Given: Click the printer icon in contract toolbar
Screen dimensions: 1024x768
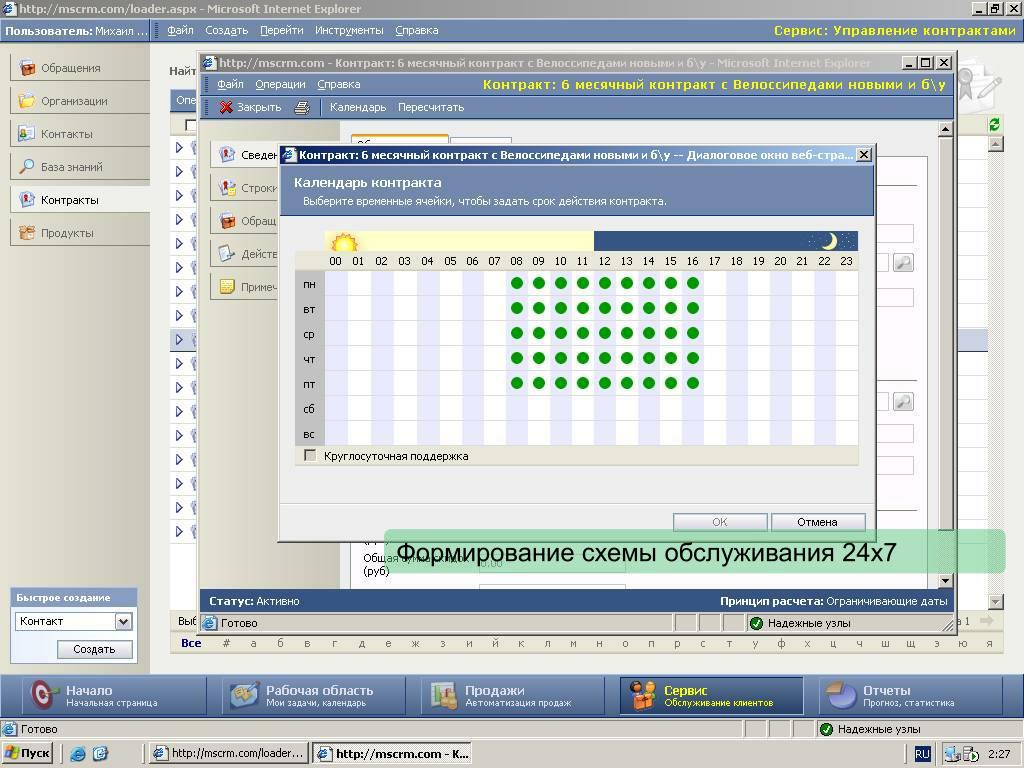Looking at the screenshot, I should [x=302, y=108].
